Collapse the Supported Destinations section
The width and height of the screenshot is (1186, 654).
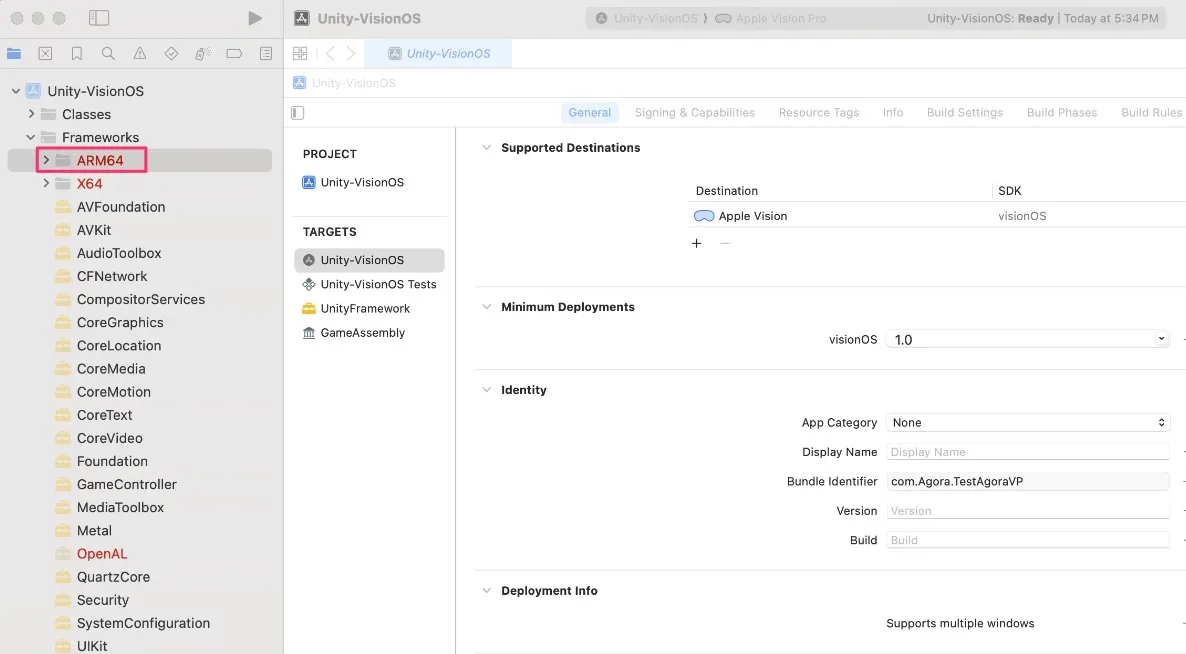tap(487, 148)
